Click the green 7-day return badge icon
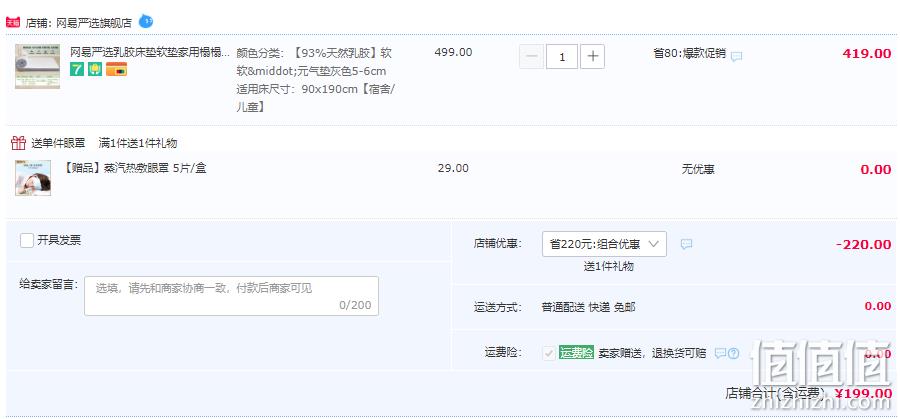 click(x=77, y=69)
